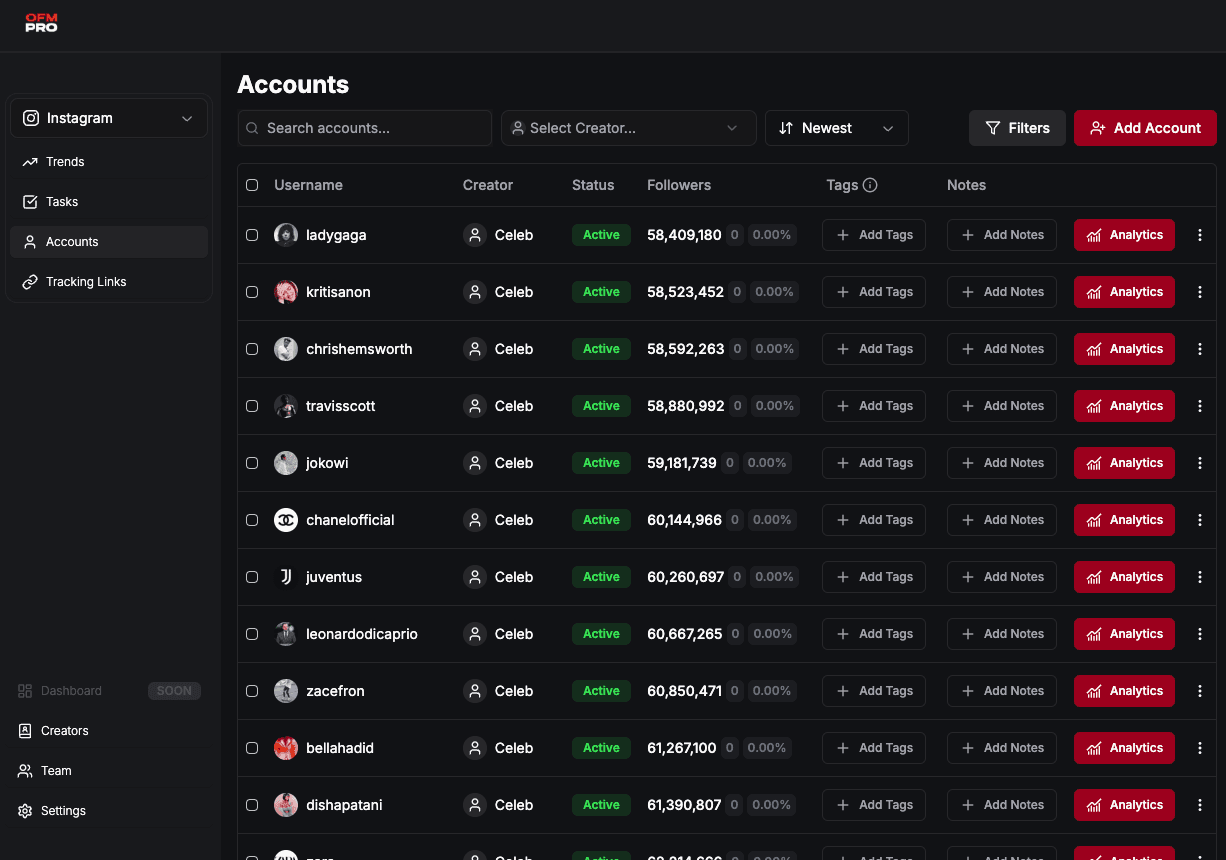Open Analytics for ladygaga
Viewport: 1226px width, 860px height.
coord(1124,235)
